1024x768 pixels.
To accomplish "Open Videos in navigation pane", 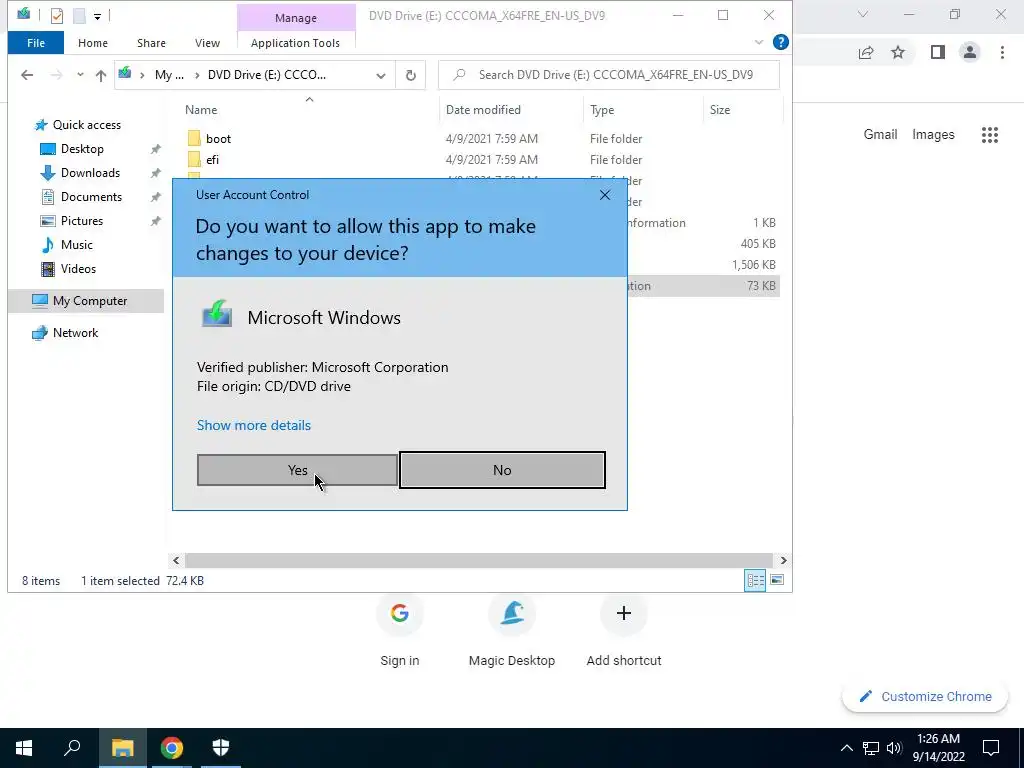I will click(x=78, y=269).
